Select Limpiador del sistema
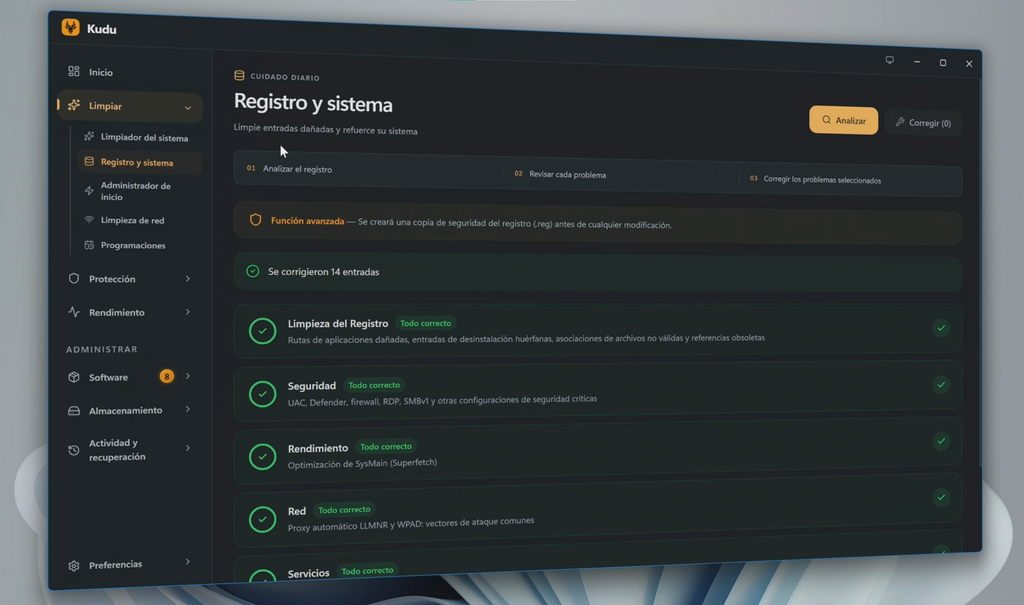The image size is (1024, 605). (140, 137)
